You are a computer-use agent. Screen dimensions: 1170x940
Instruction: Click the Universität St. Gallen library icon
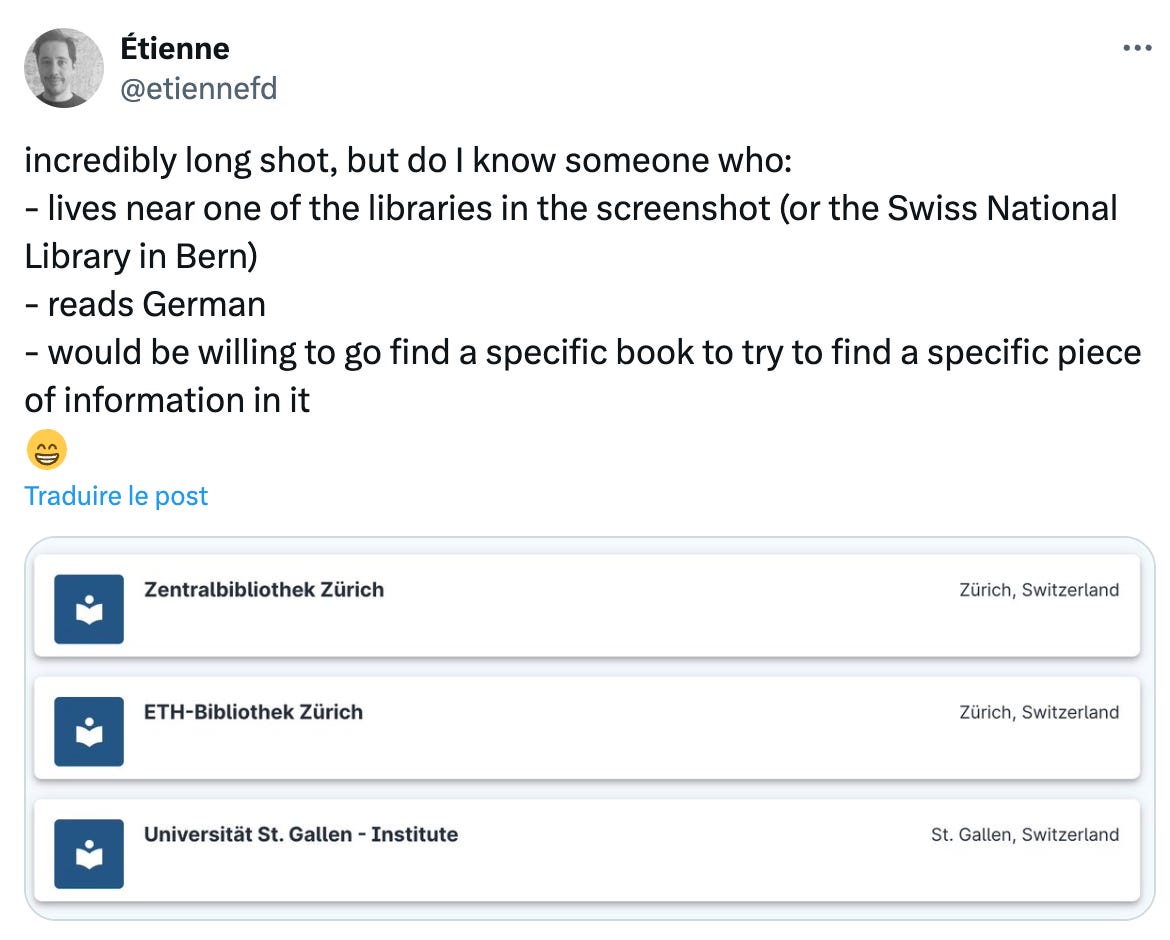point(89,854)
